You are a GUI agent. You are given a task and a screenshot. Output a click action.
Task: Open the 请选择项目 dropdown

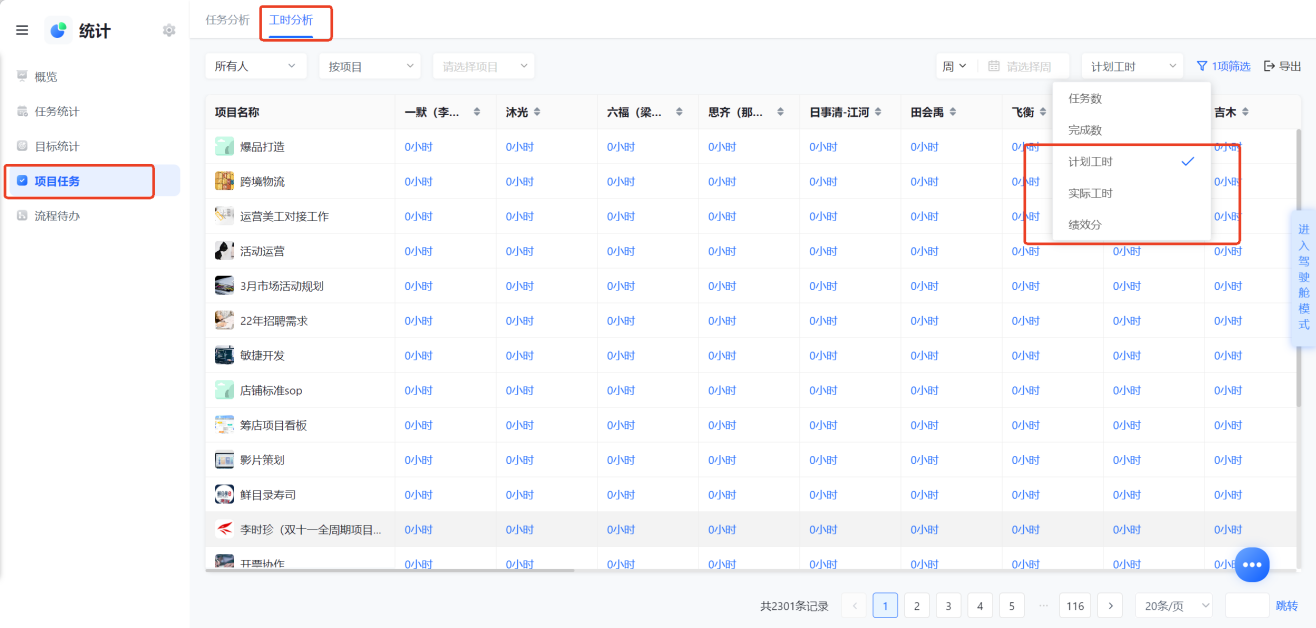[484, 66]
